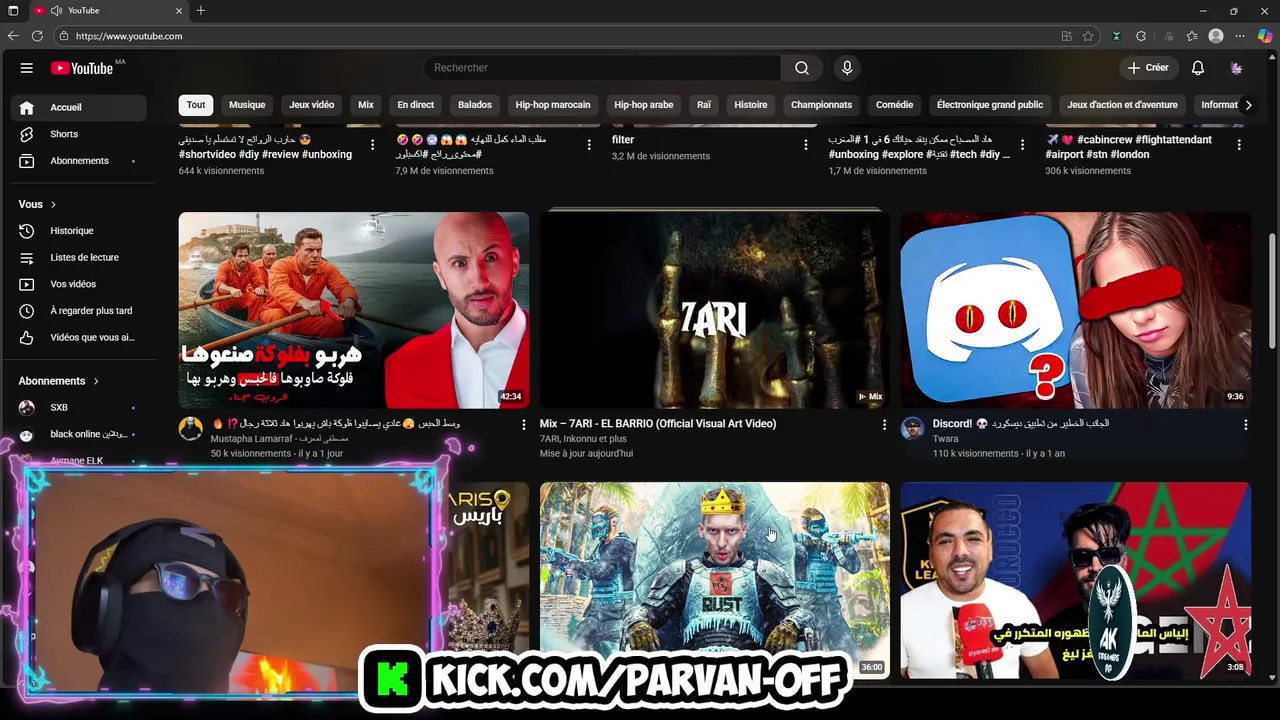Open the browser tab actions menu
The image size is (1280, 720).
(13, 11)
